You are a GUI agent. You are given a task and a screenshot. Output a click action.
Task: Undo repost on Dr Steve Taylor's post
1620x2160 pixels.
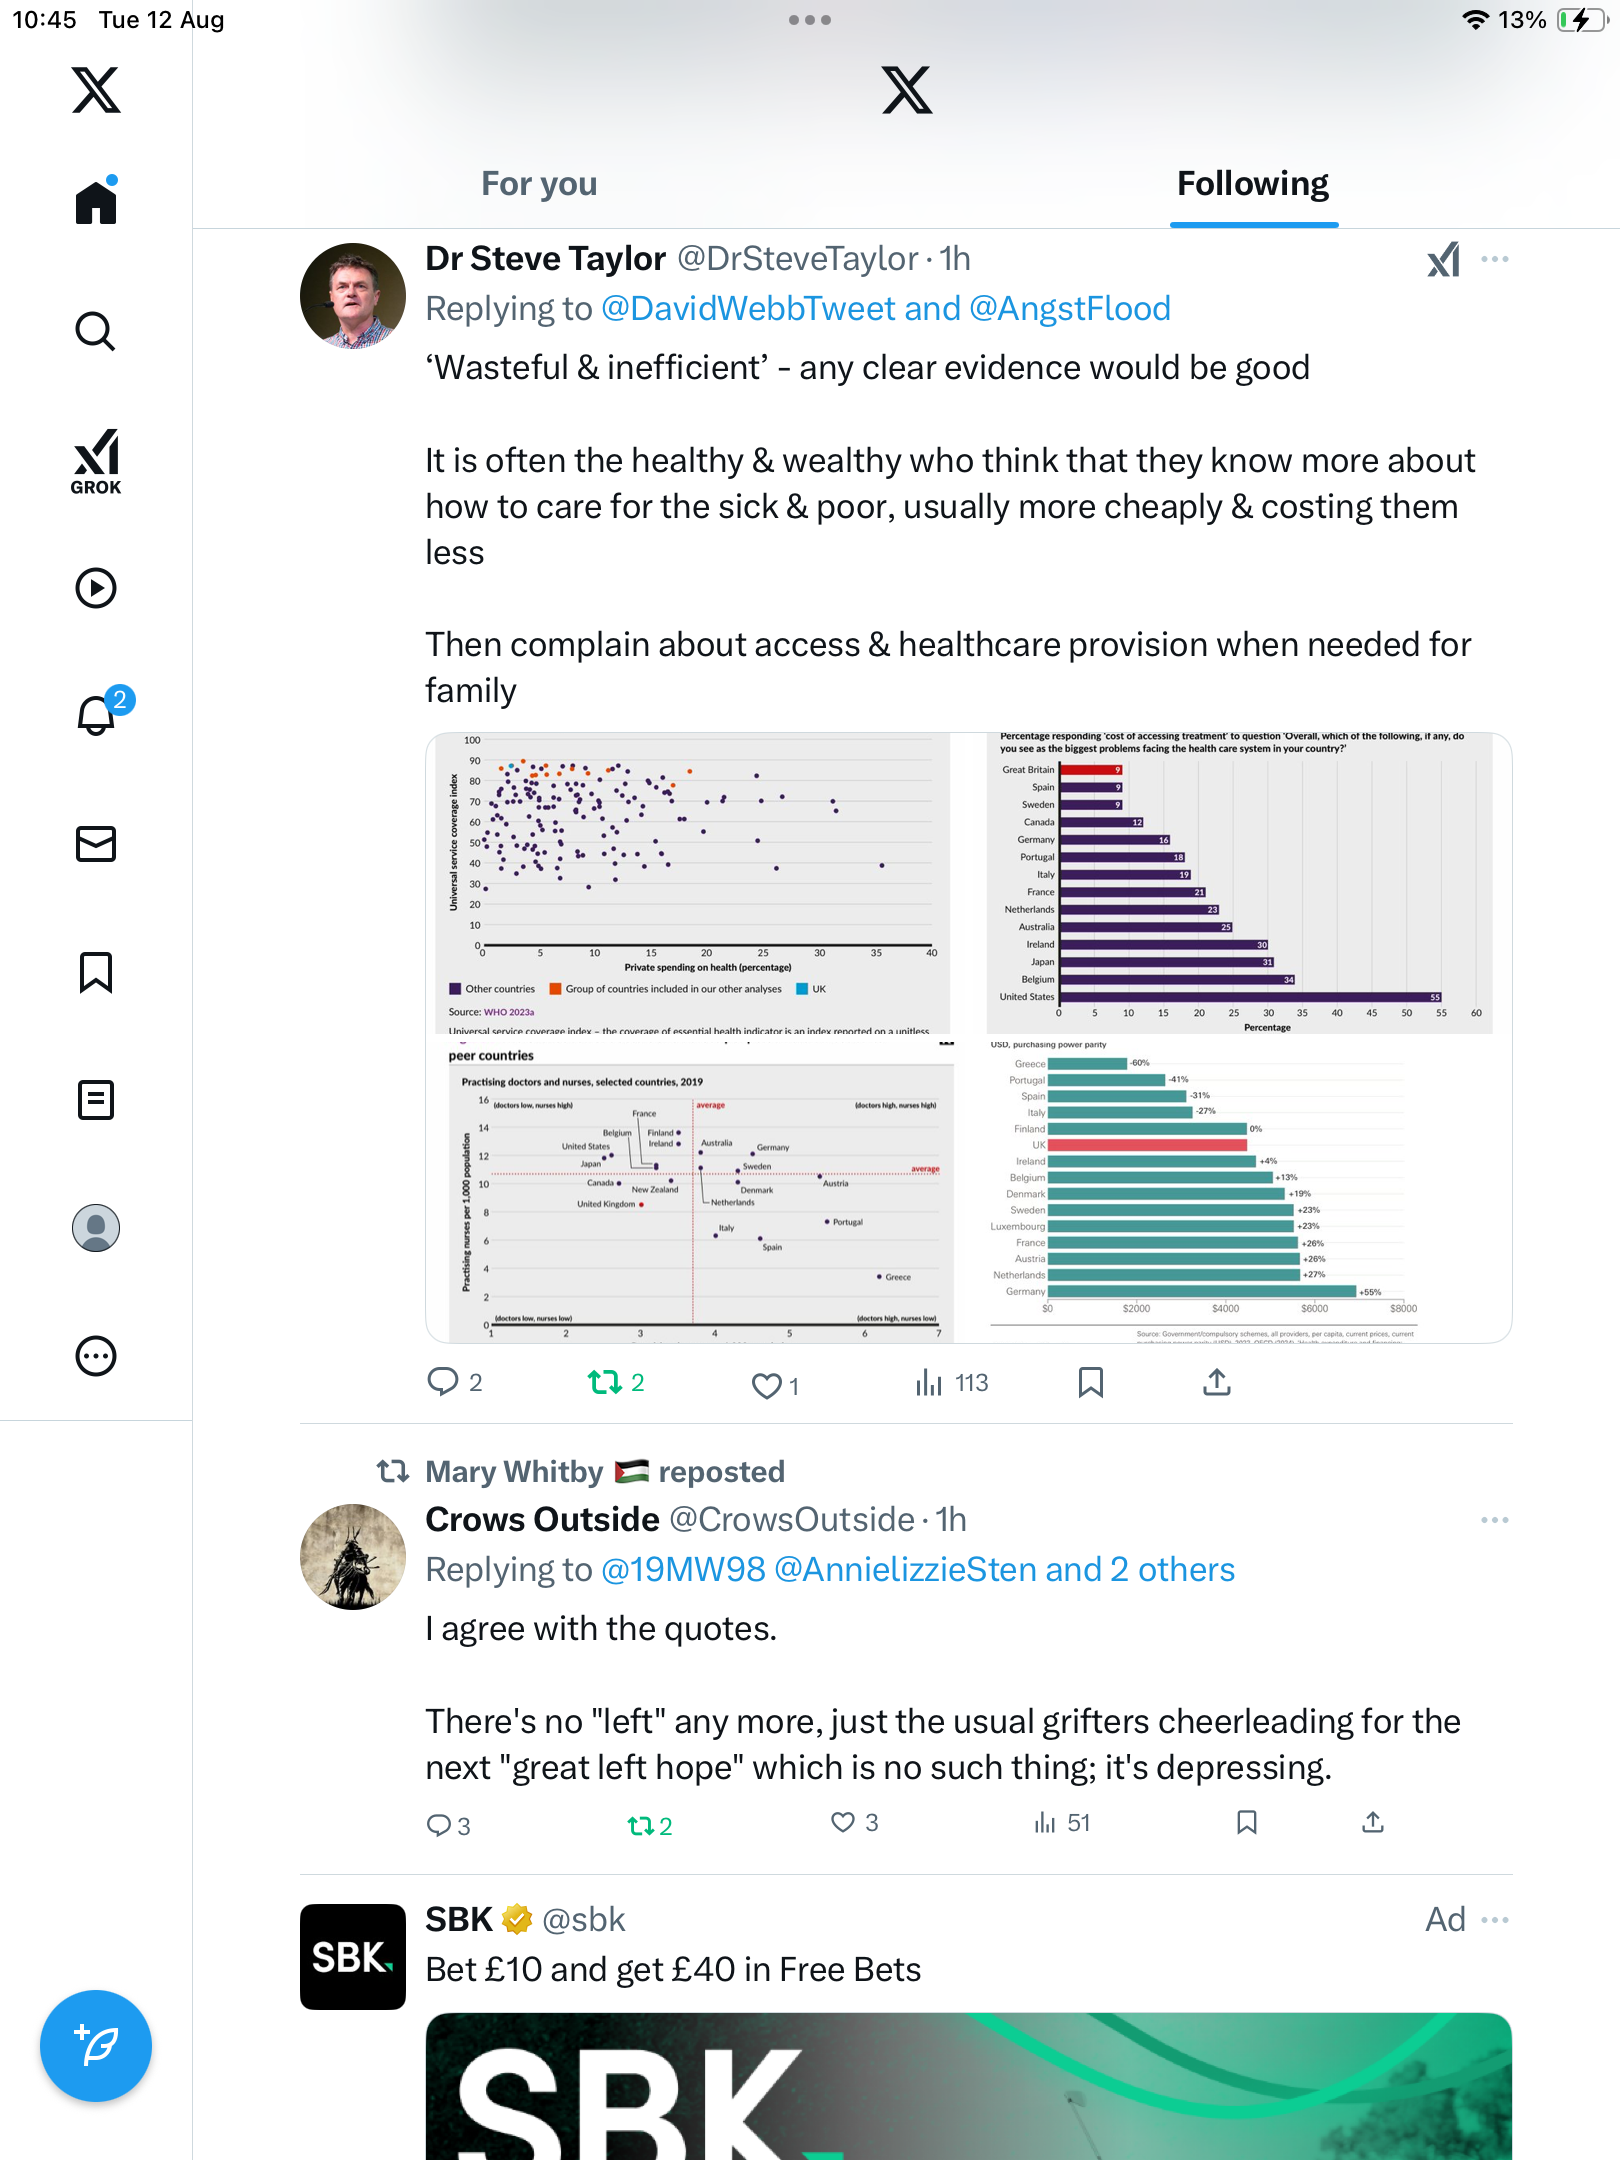pos(605,1383)
